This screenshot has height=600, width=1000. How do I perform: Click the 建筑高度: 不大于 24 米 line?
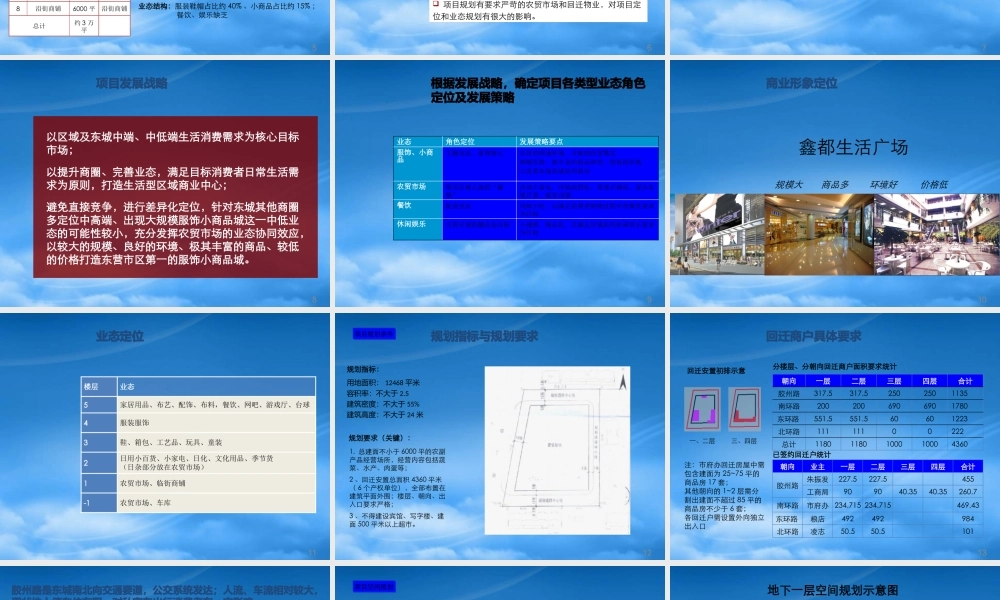385,414
